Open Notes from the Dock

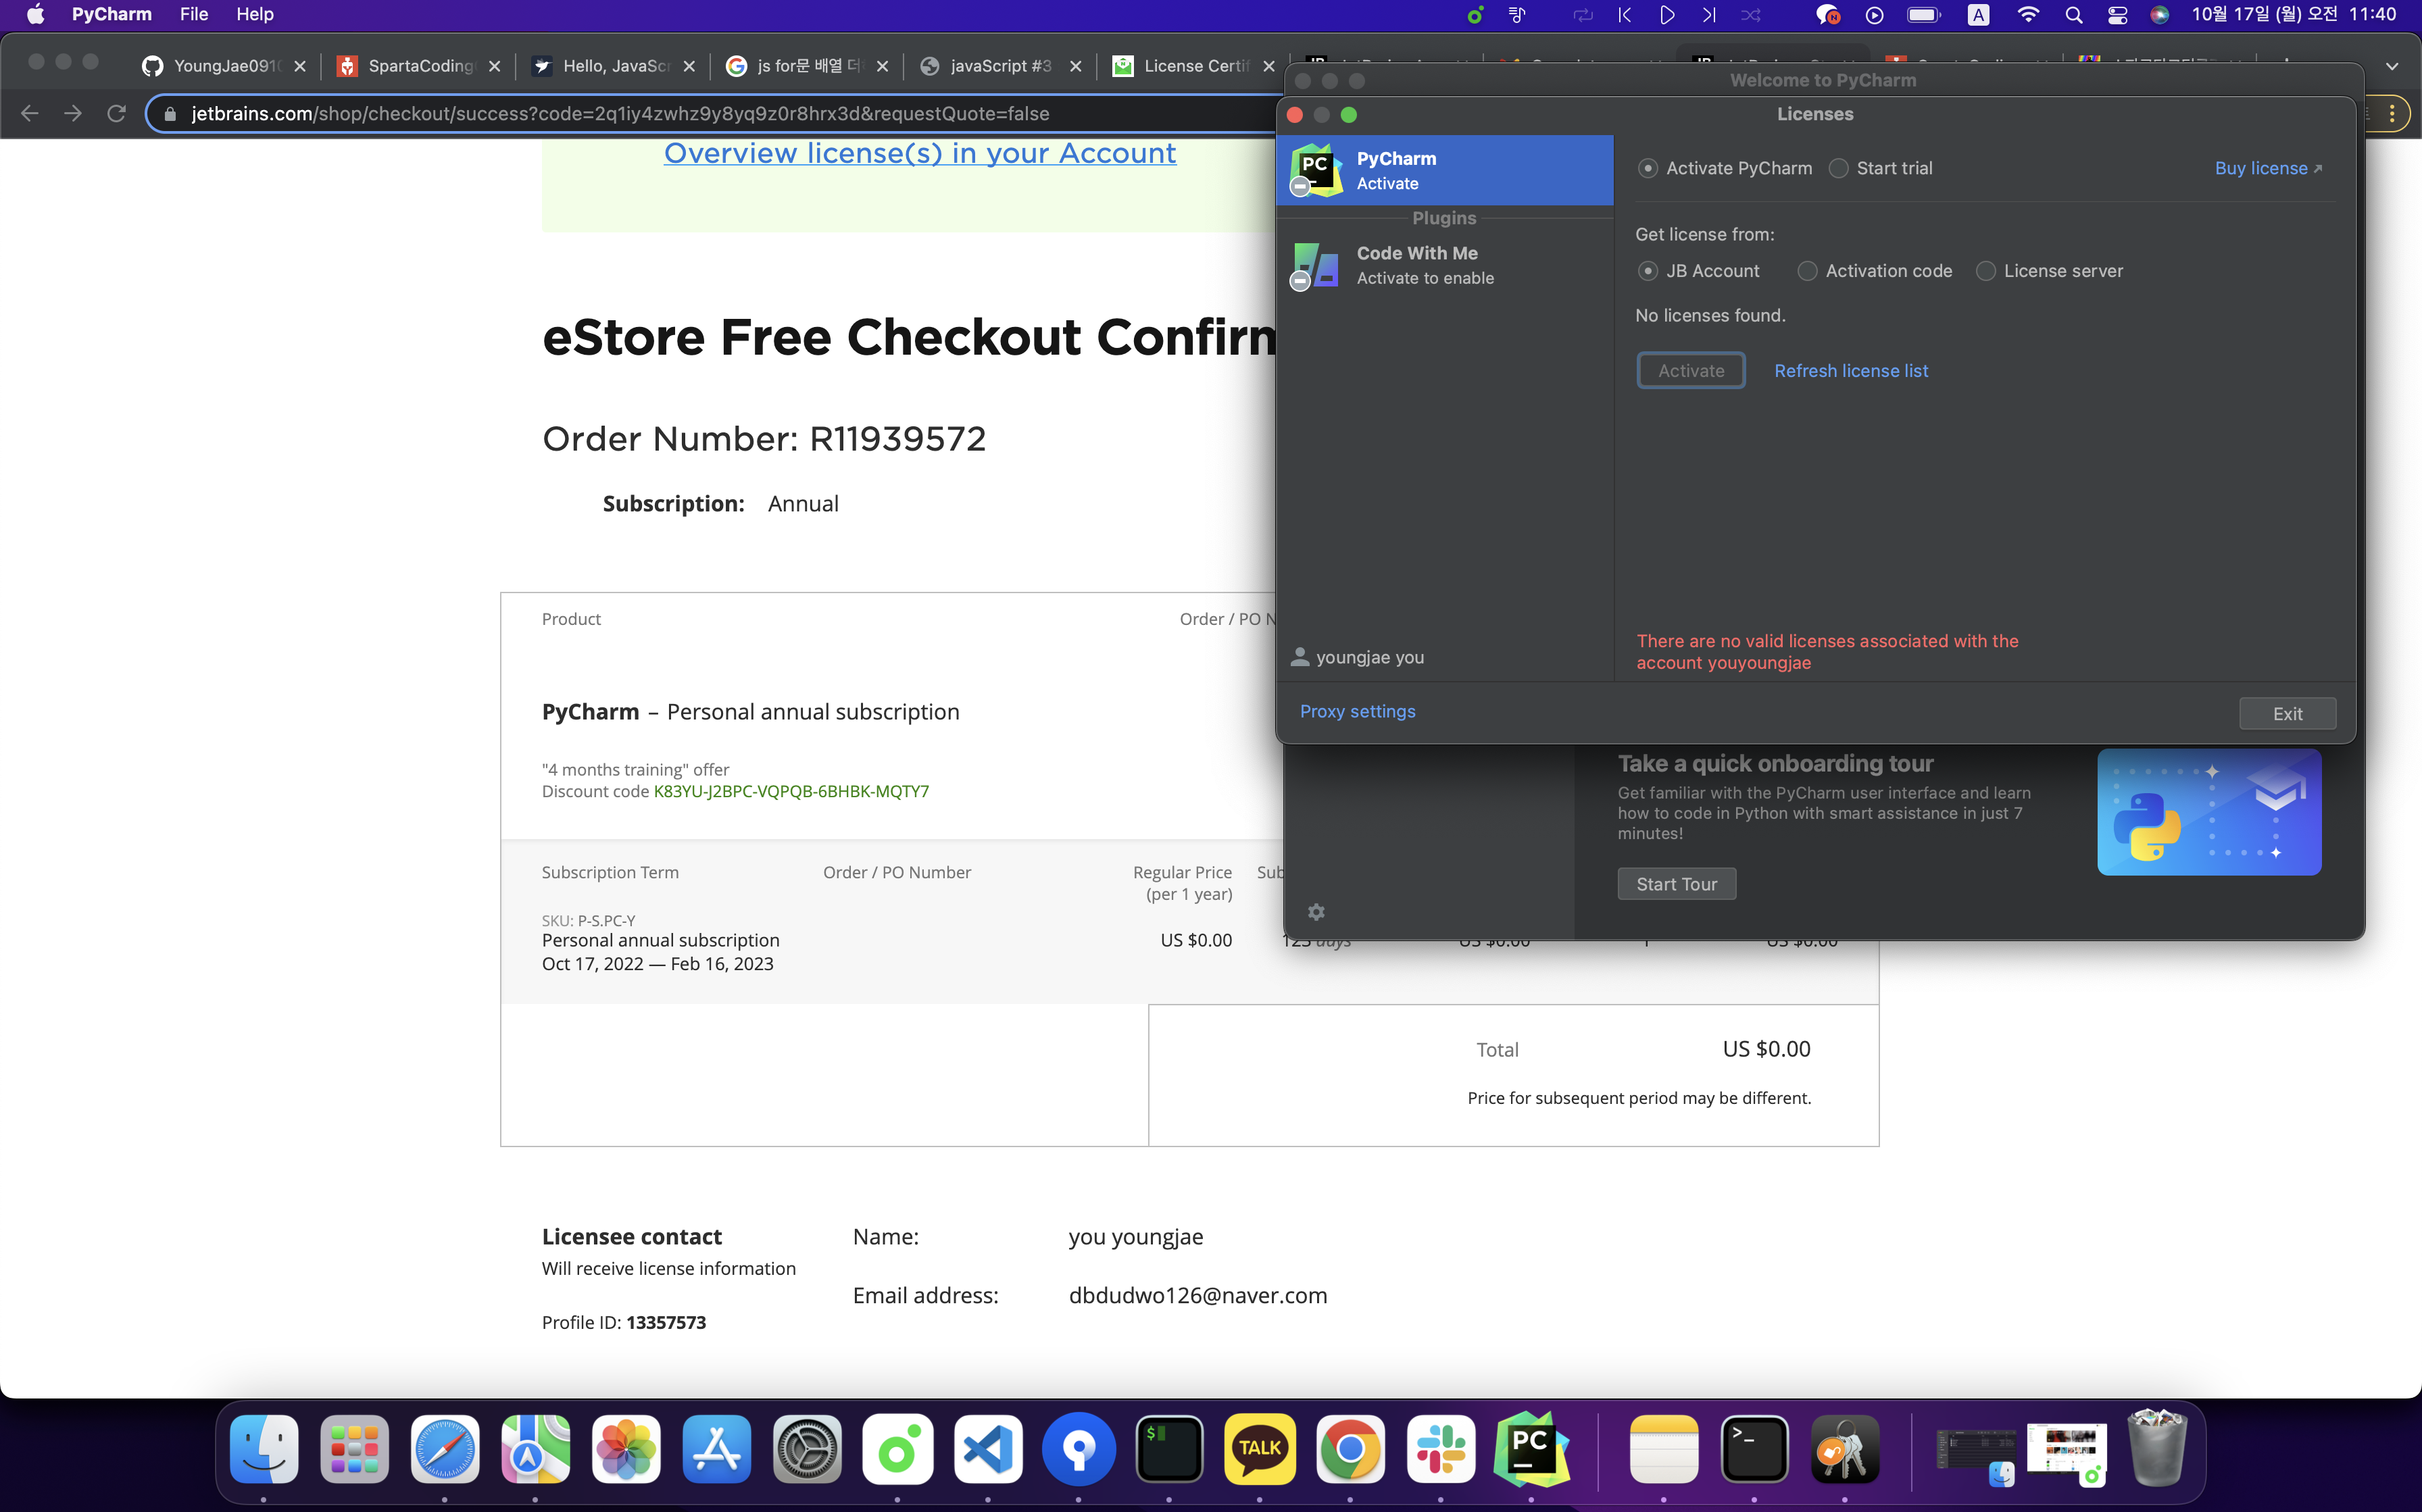[x=1663, y=1449]
